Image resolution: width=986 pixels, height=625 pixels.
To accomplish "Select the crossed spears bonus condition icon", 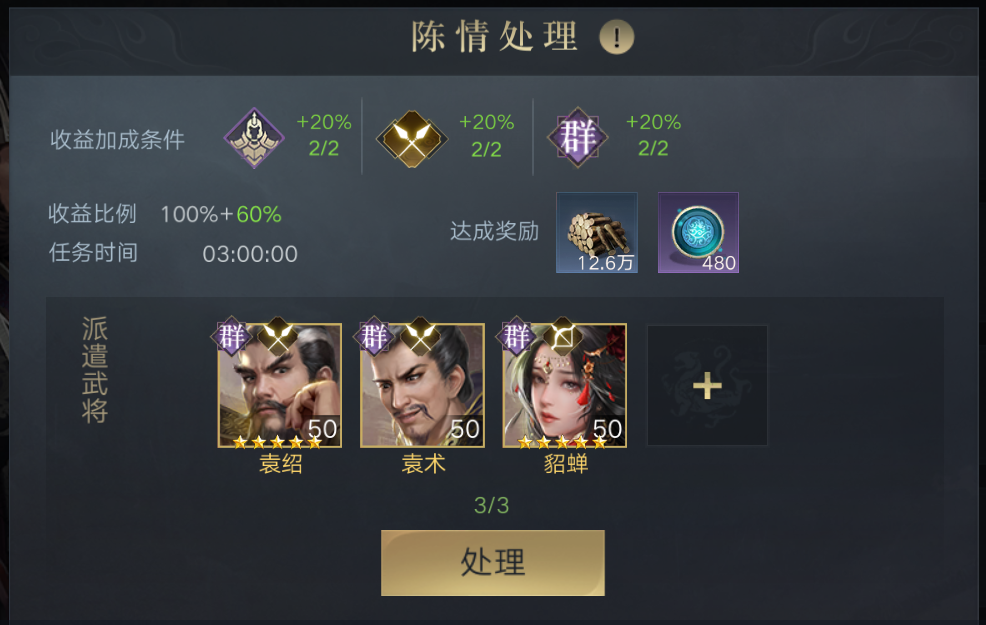I will [x=412, y=138].
